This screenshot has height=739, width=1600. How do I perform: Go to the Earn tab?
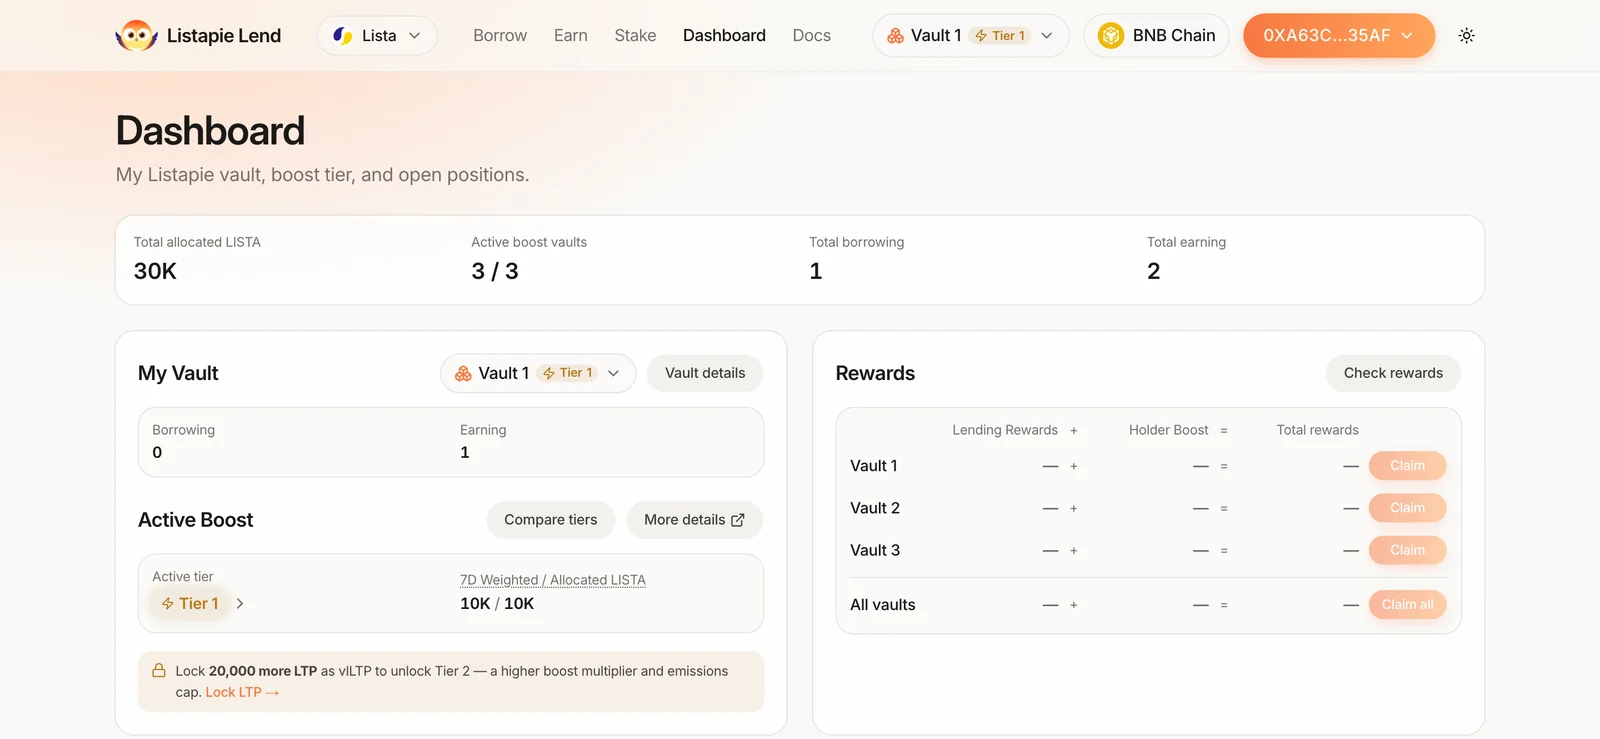pyautogui.click(x=571, y=36)
